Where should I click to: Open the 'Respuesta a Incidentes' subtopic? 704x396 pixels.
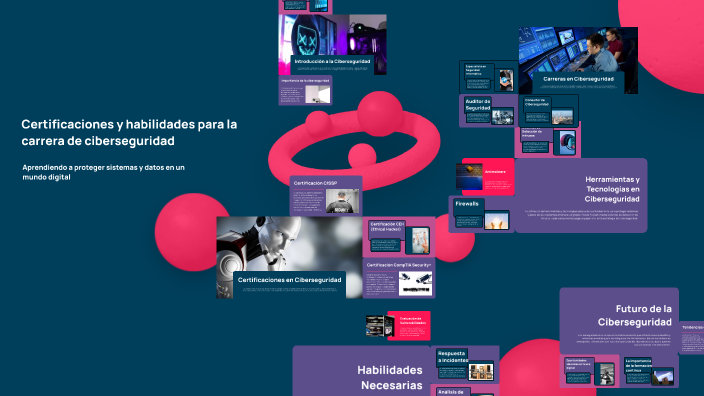point(465,364)
